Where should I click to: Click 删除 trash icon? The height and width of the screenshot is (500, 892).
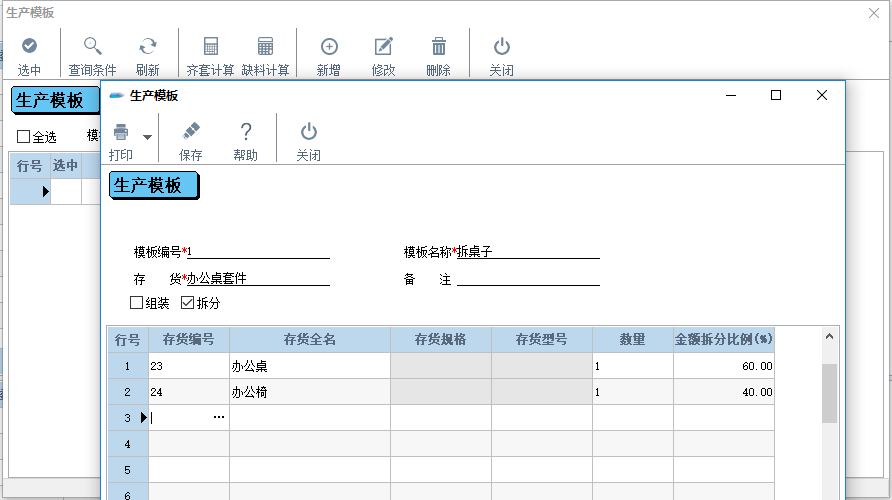pyautogui.click(x=438, y=46)
